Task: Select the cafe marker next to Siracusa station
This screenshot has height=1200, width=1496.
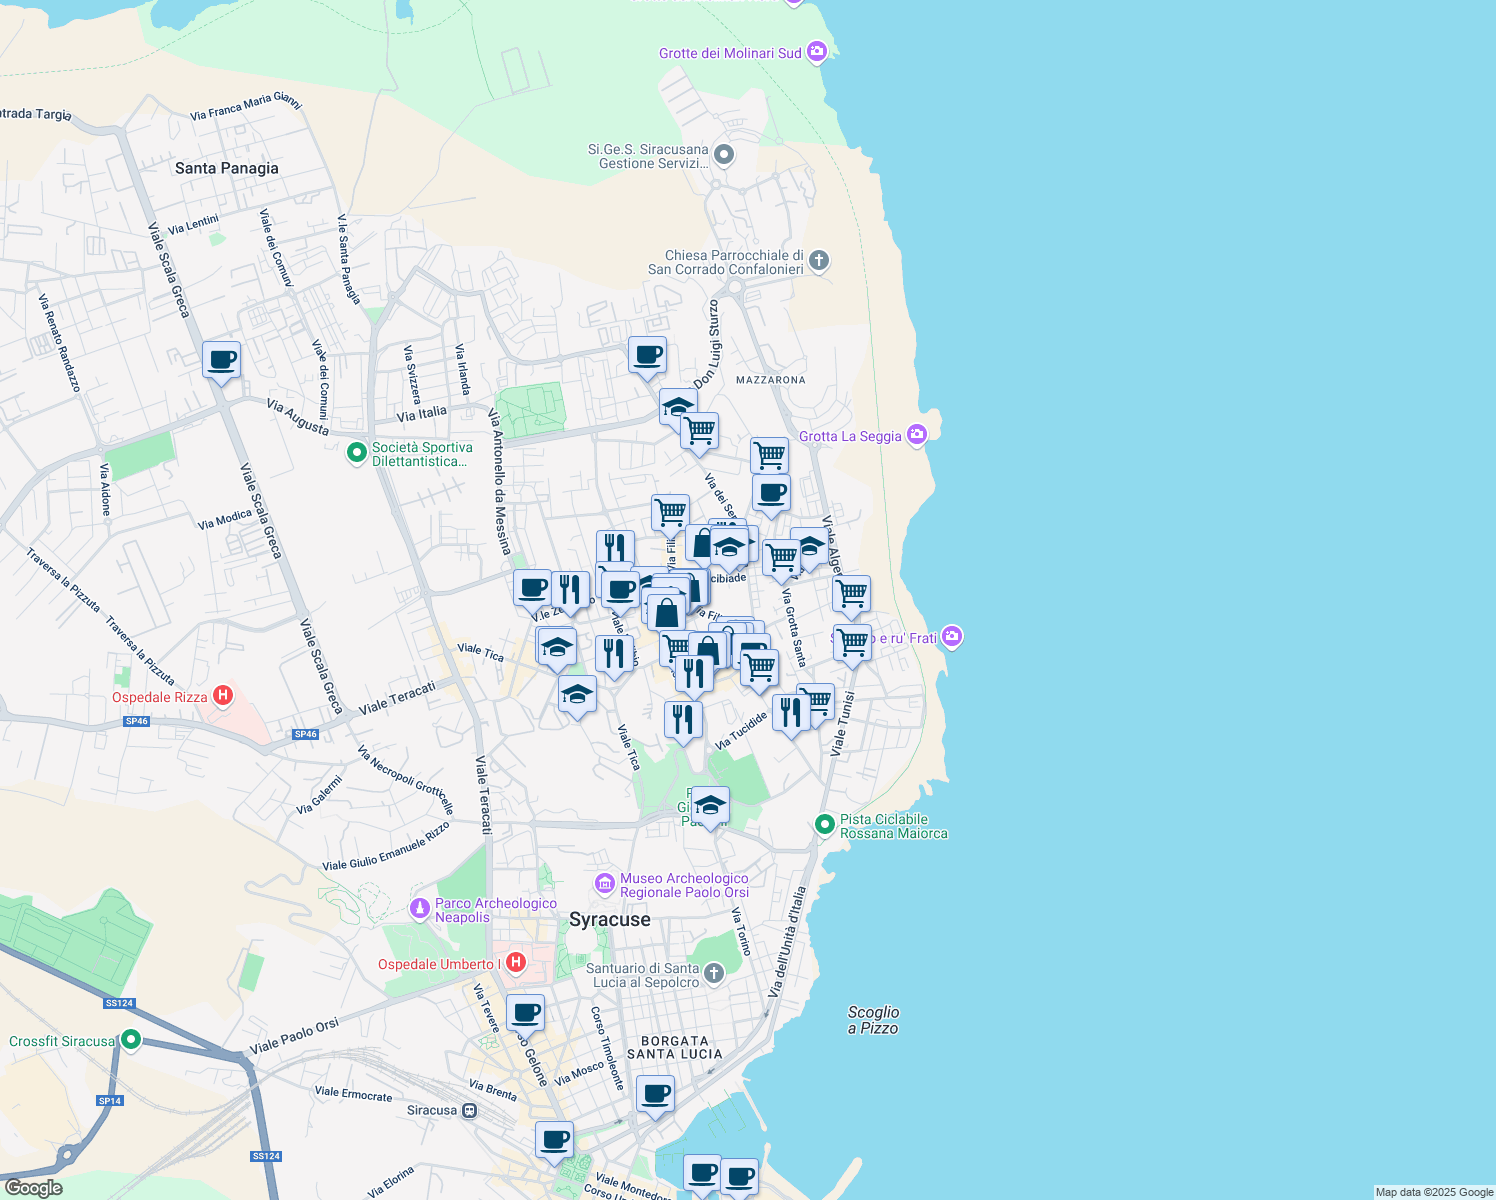Action: click(554, 1140)
